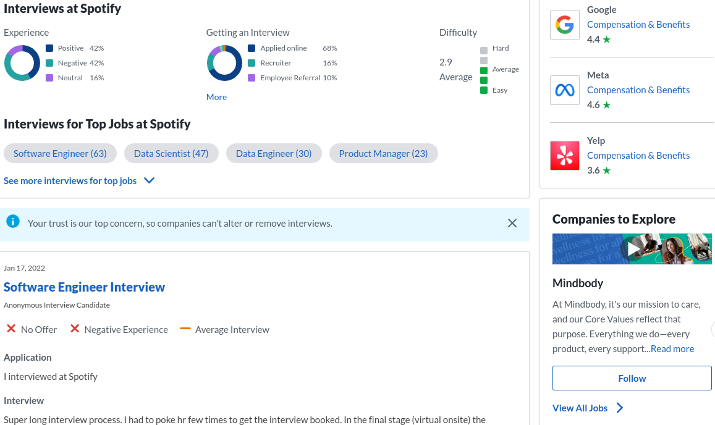Click the Neutral purple legend swatch

coord(50,78)
